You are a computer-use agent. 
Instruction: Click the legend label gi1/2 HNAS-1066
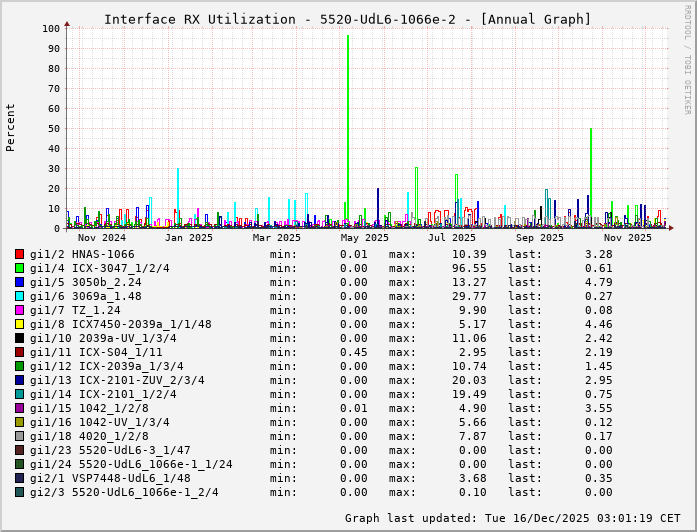(82, 254)
